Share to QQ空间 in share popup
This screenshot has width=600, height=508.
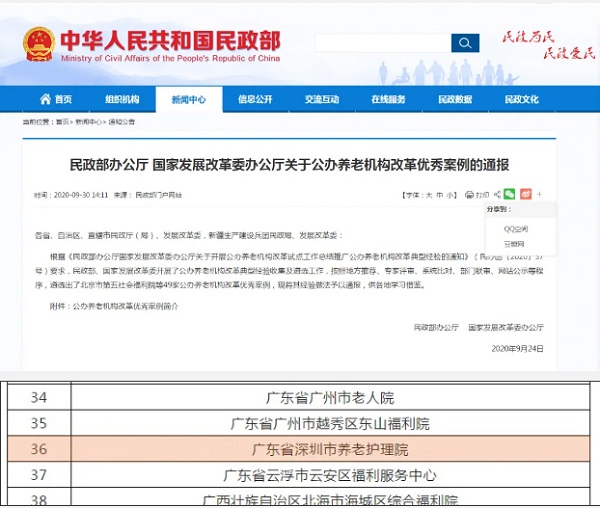515,229
